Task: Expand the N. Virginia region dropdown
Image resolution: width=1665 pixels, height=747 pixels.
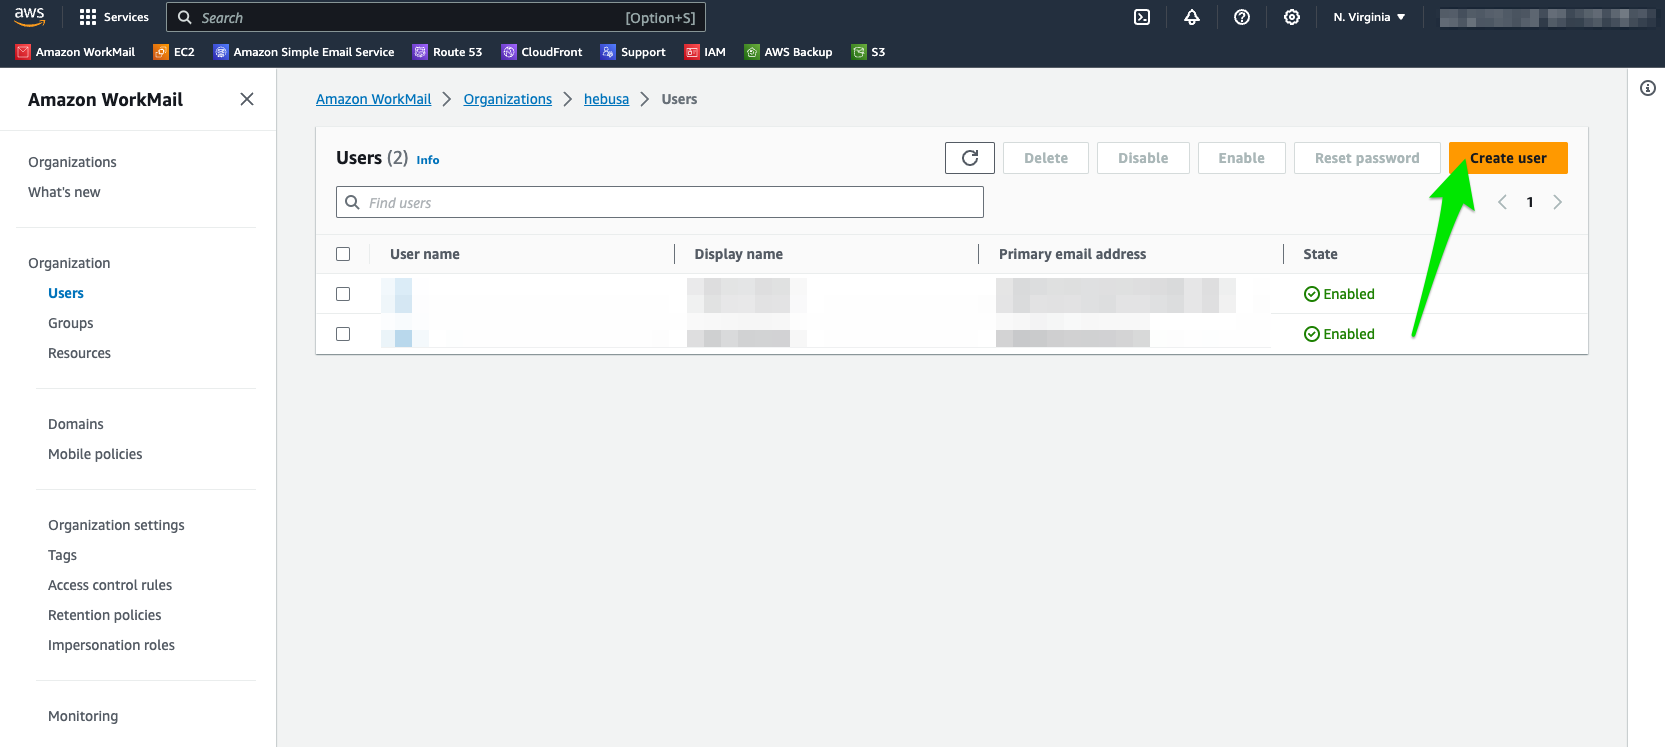Action: (1369, 17)
